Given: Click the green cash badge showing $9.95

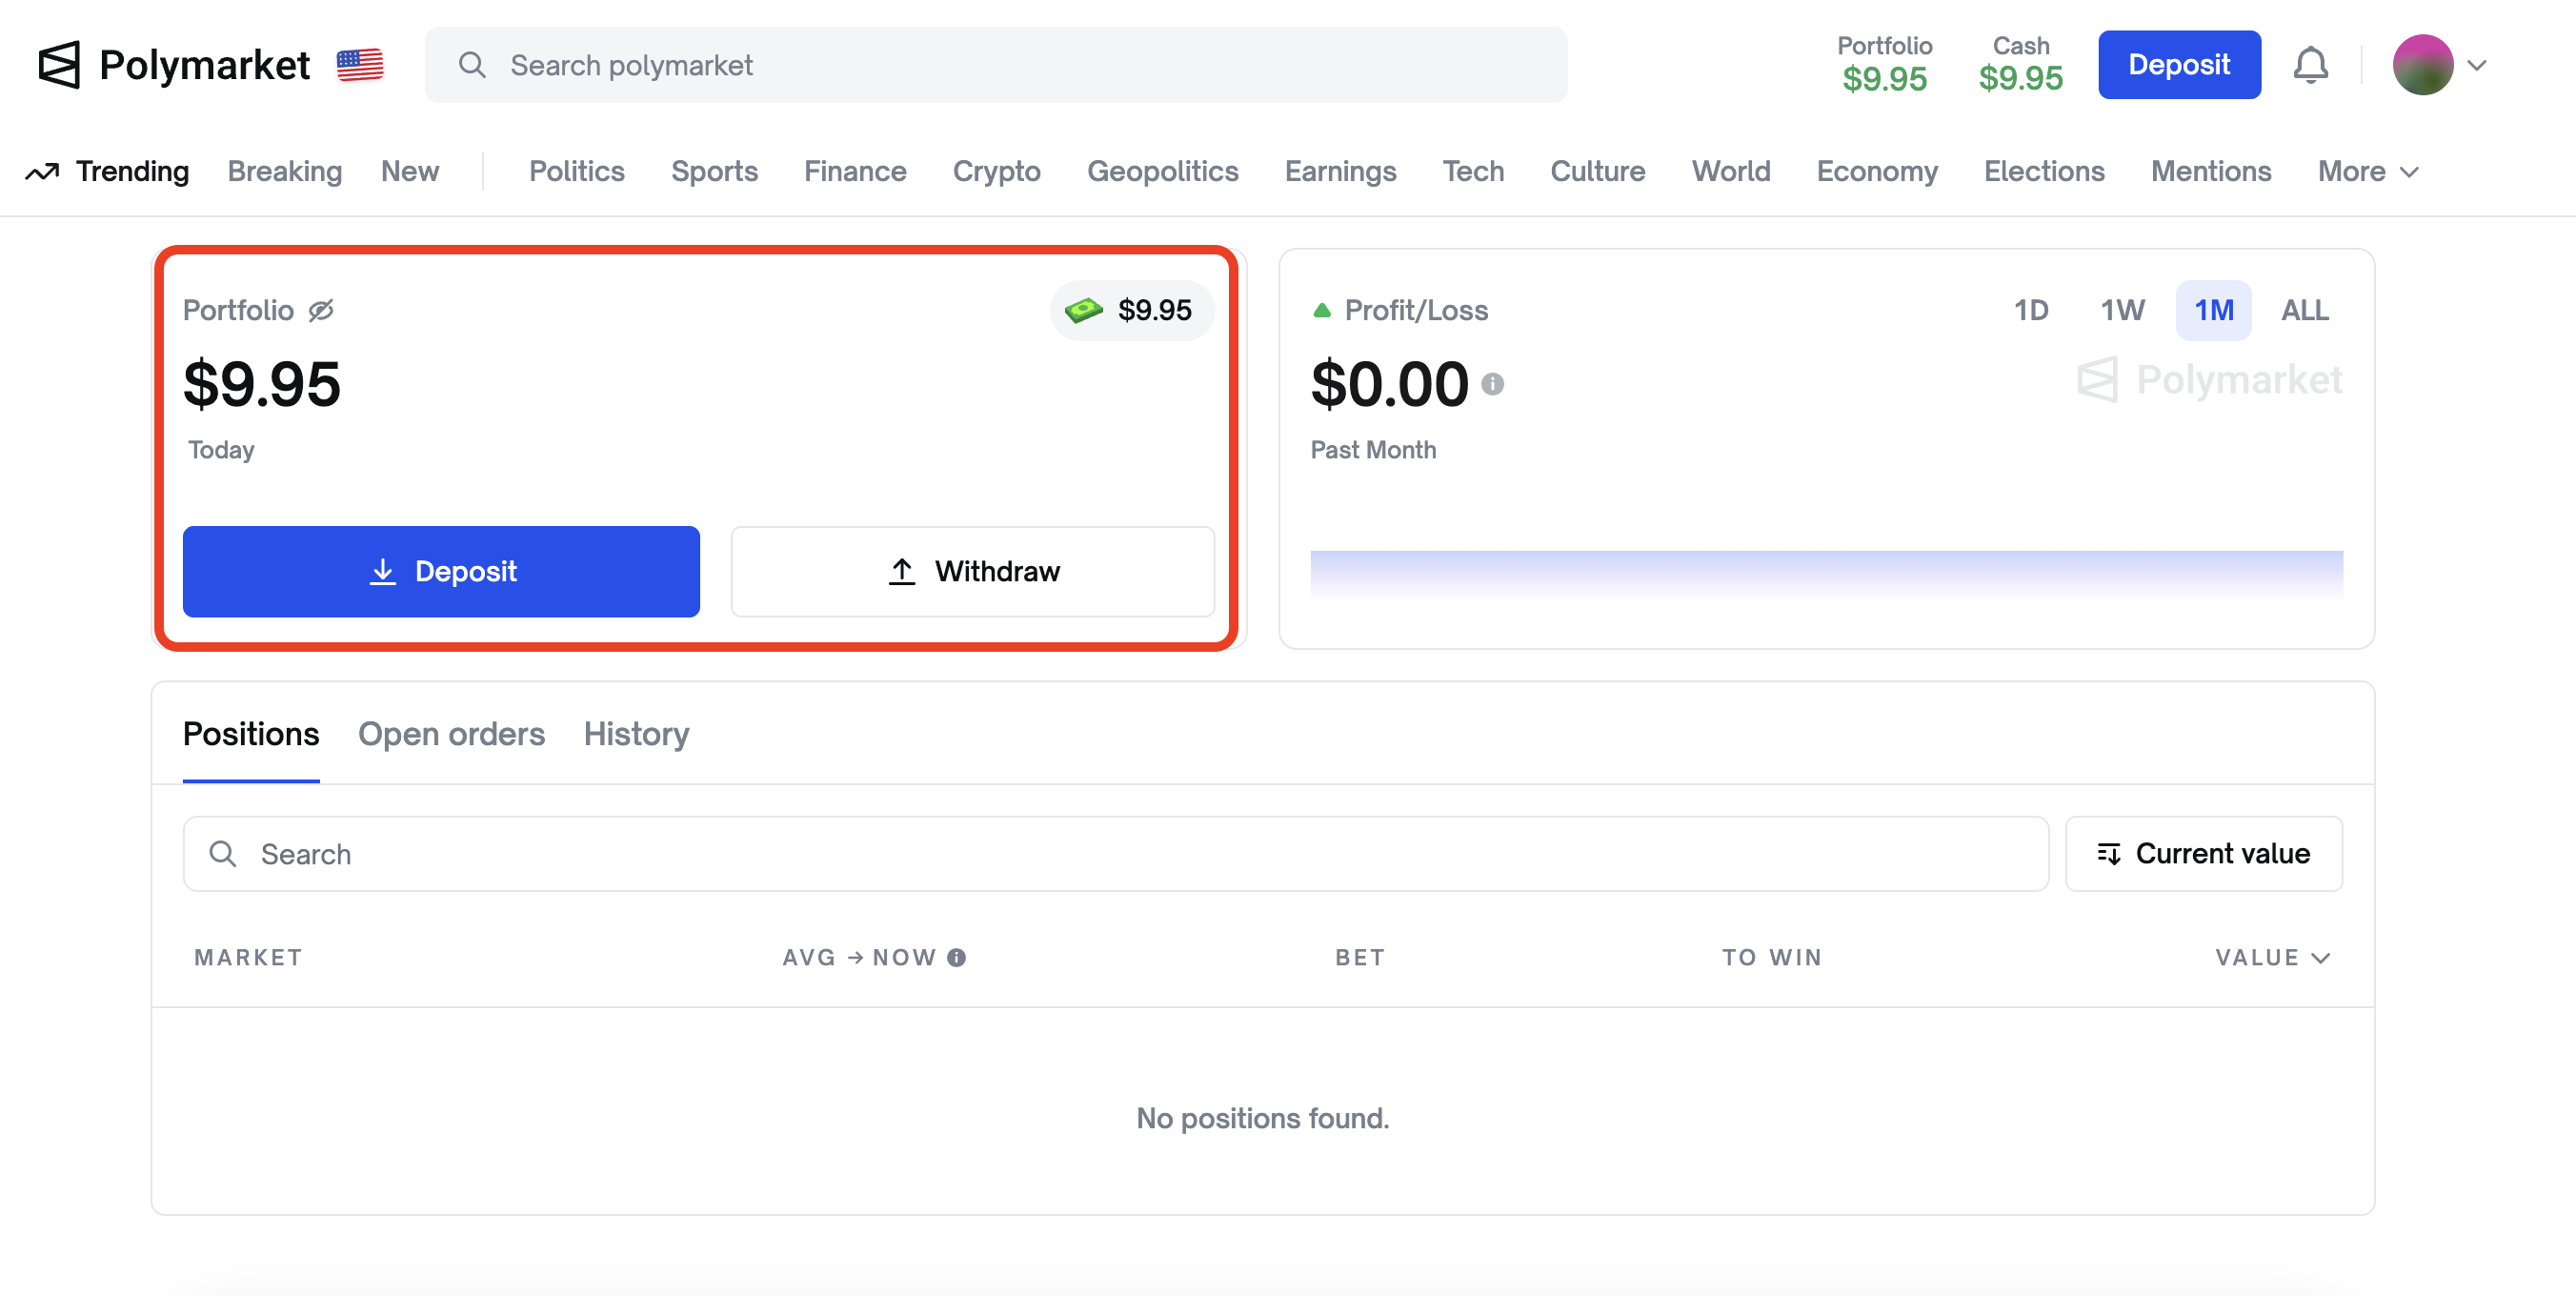Looking at the screenshot, I should 1131,310.
